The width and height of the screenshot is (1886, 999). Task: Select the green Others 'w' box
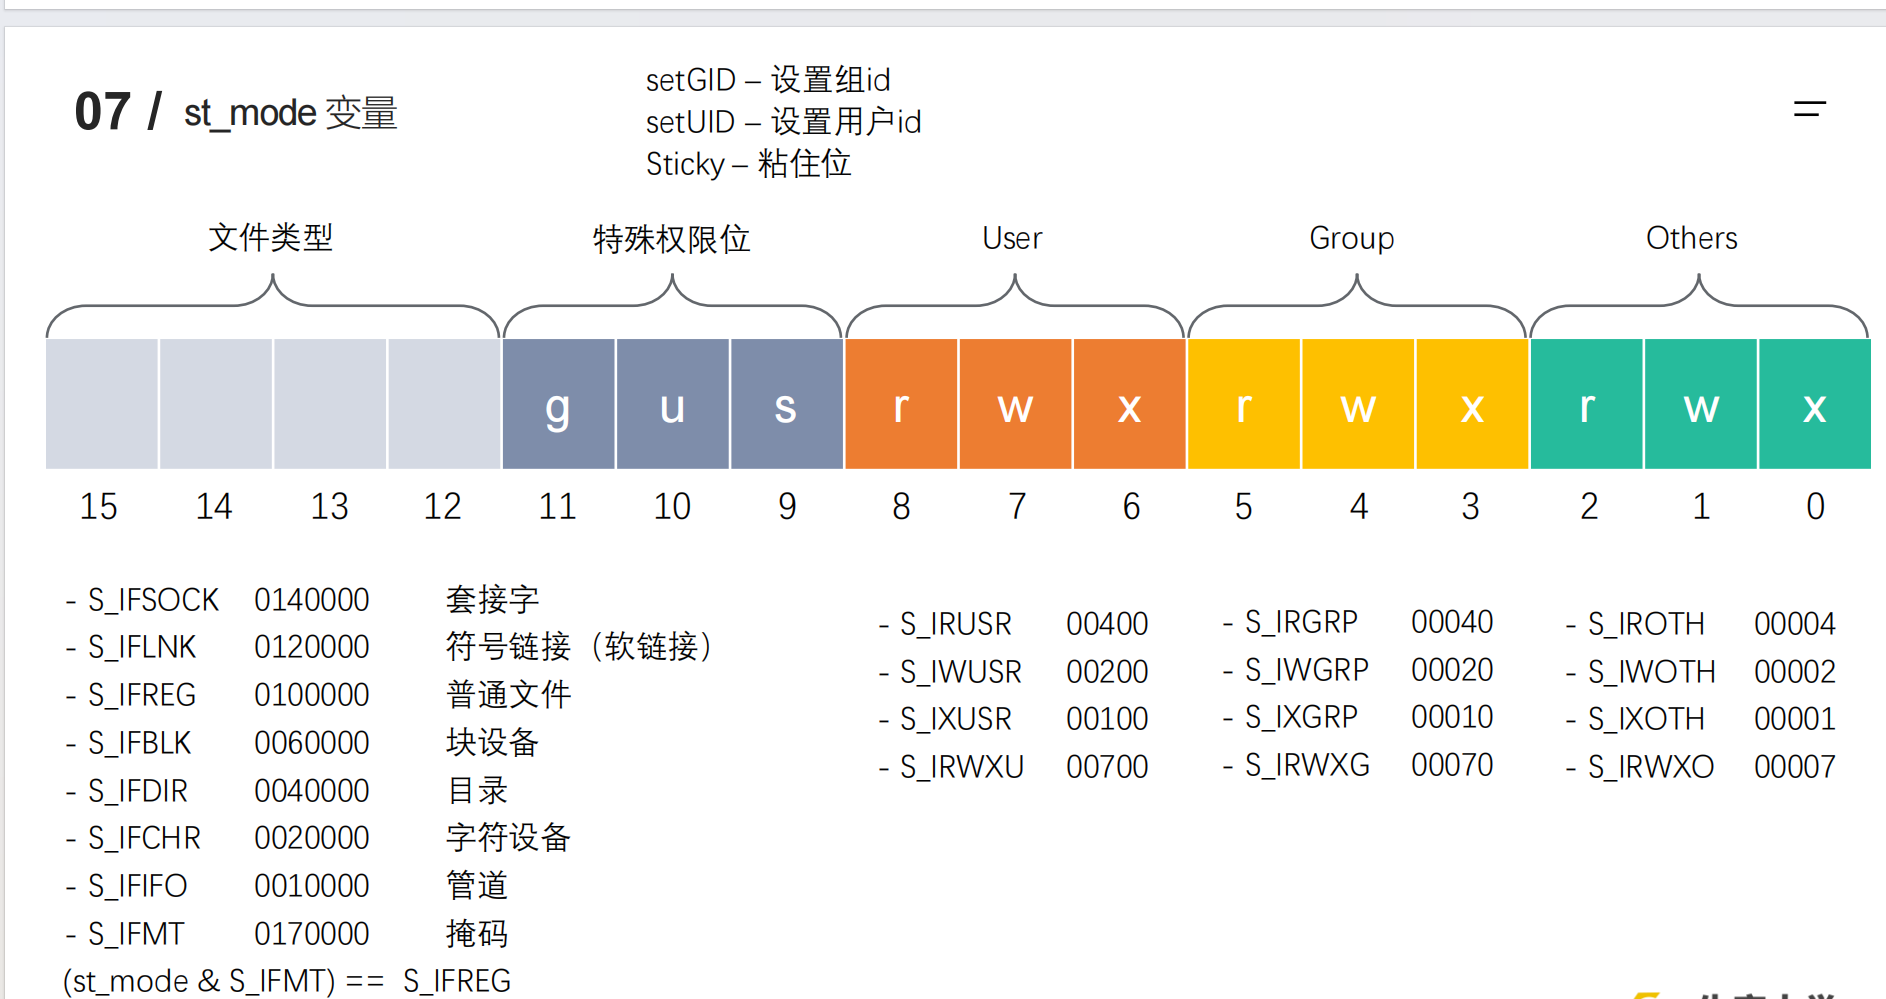pos(1701,404)
